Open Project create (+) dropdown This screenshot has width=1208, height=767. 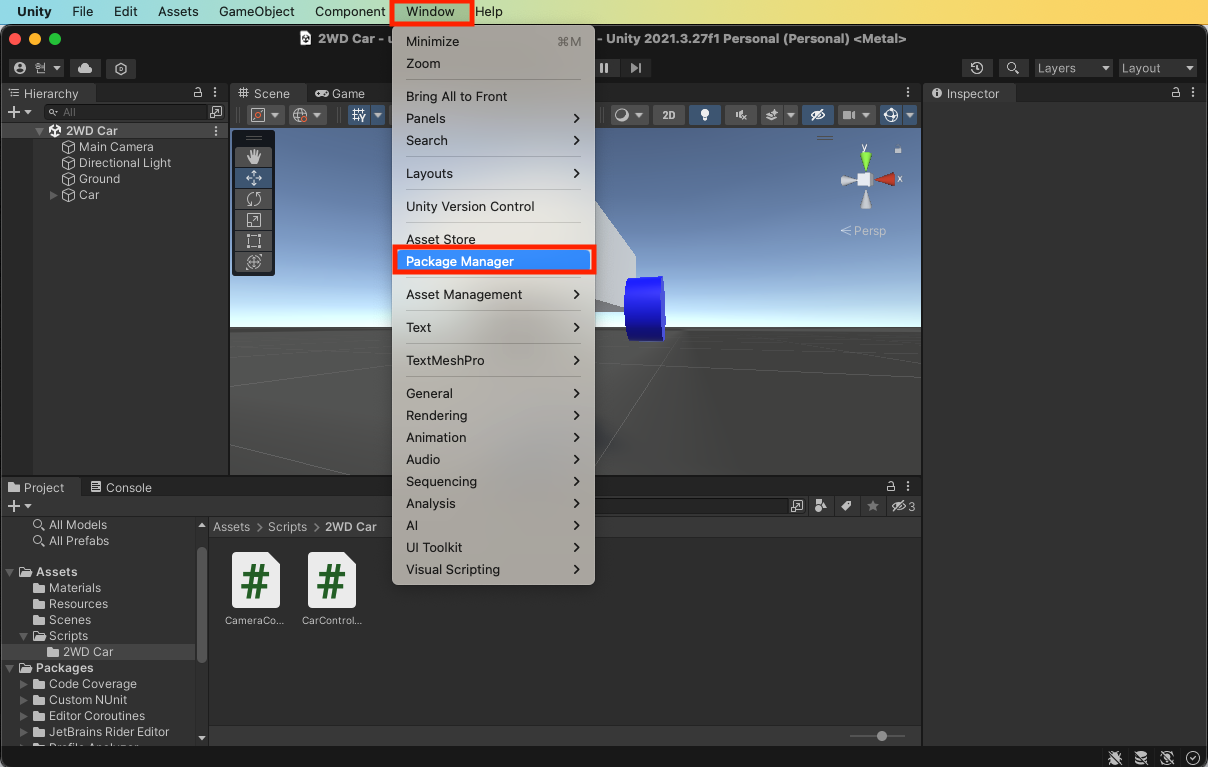19,506
